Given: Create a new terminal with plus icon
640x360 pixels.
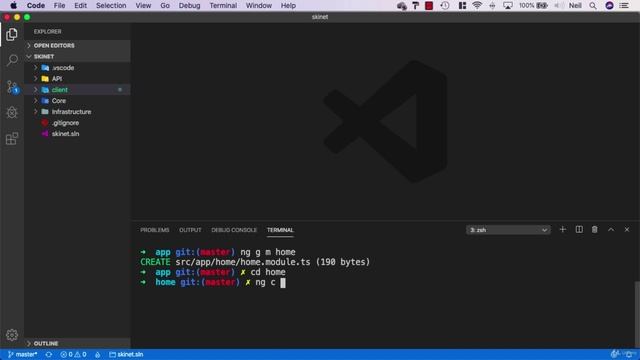Looking at the screenshot, I should tap(562, 229).
